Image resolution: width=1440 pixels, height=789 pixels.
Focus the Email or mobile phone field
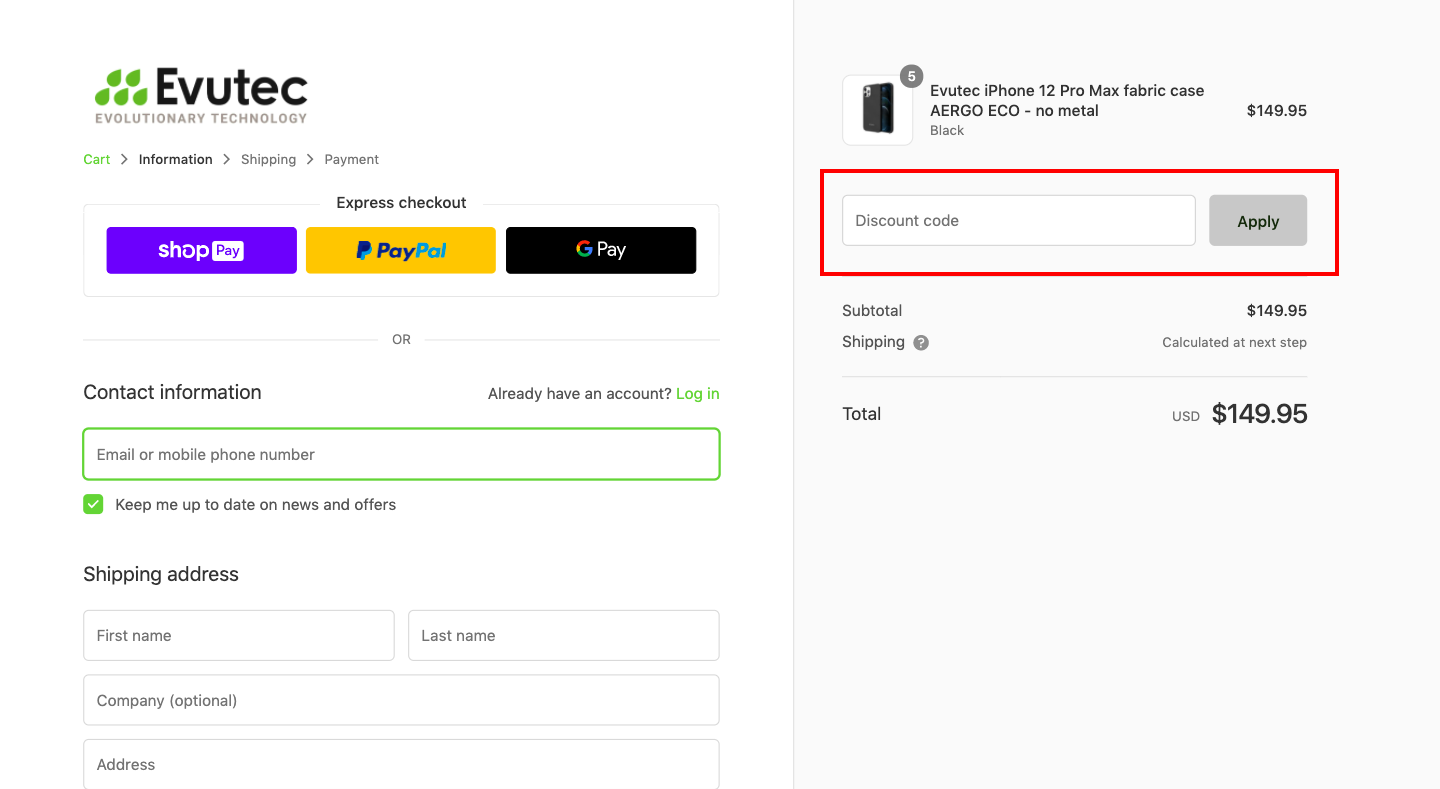401,454
